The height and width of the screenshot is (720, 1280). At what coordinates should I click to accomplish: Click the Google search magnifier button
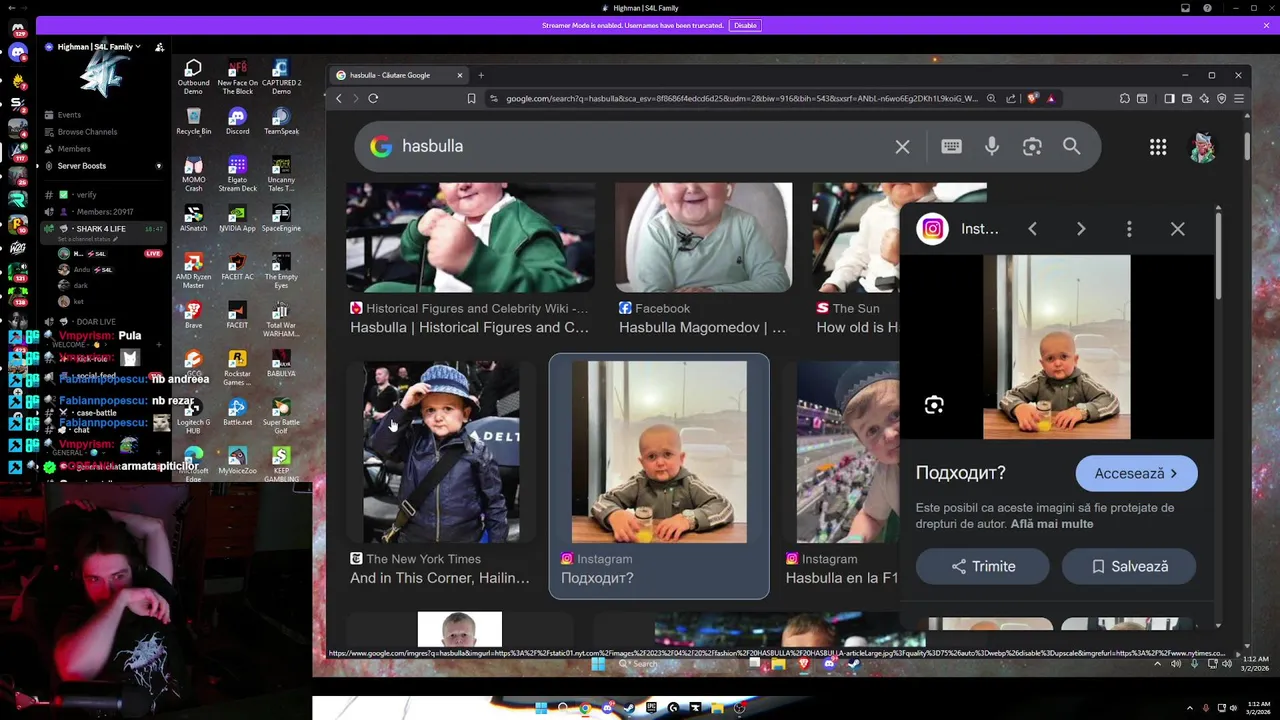(1071, 147)
